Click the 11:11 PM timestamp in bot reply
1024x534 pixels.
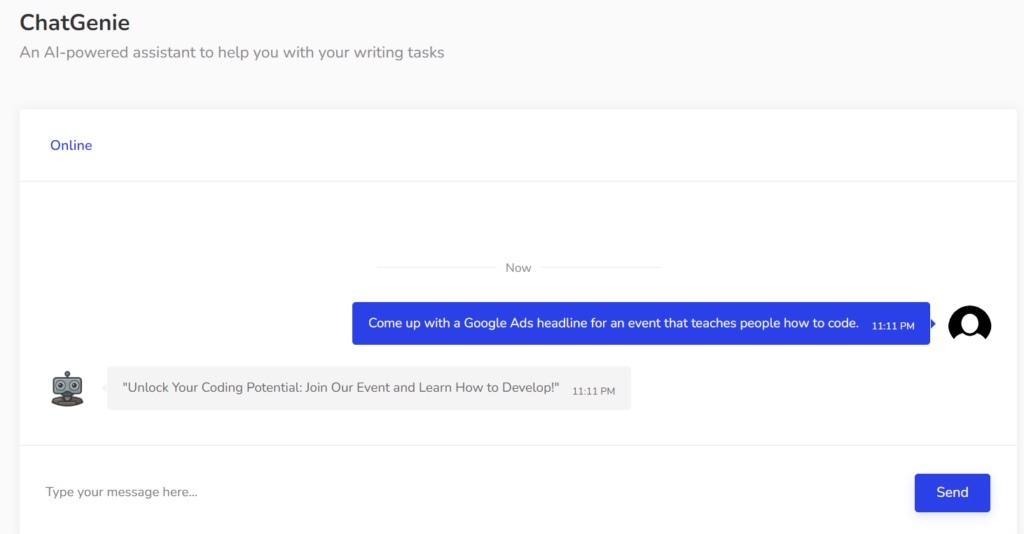point(593,391)
